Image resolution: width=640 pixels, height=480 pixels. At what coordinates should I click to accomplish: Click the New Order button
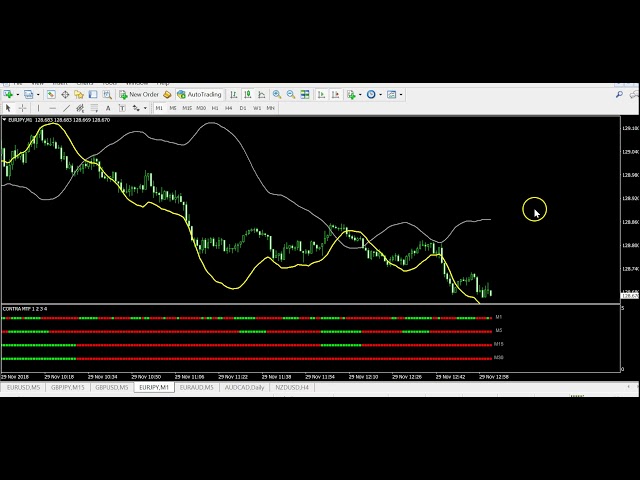click(x=139, y=95)
